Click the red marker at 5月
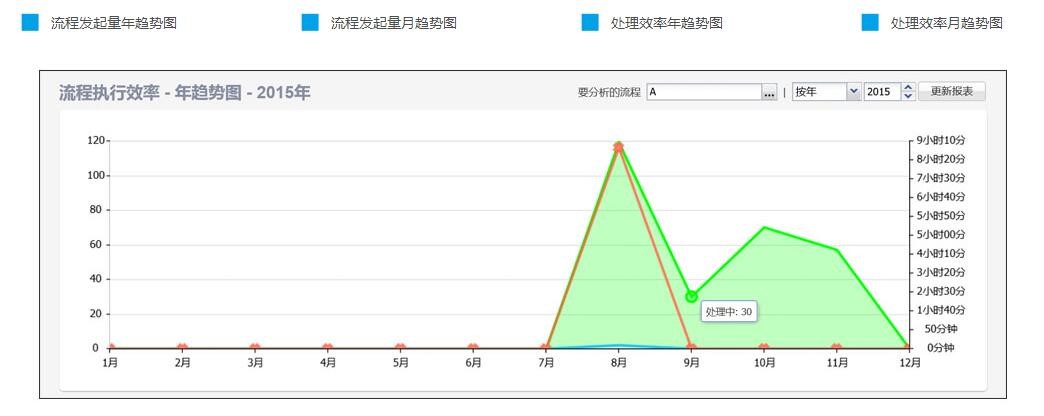Viewport: 1044px width, 416px height. click(400, 348)
